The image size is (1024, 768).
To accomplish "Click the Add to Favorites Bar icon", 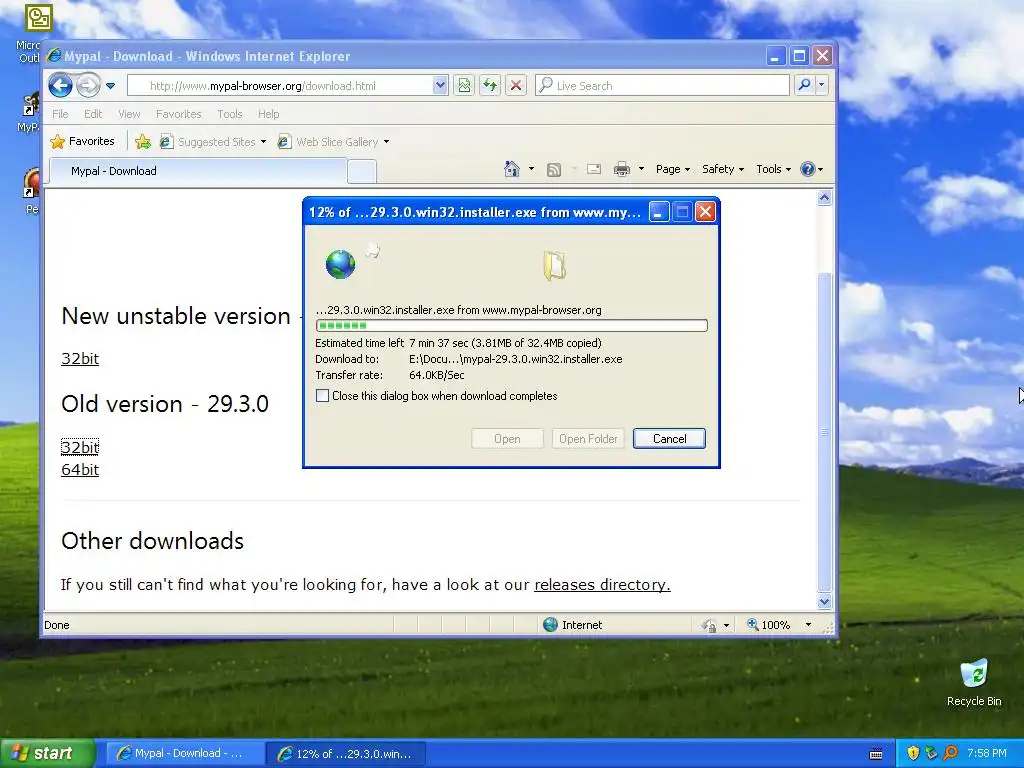I will coord(143,141).
